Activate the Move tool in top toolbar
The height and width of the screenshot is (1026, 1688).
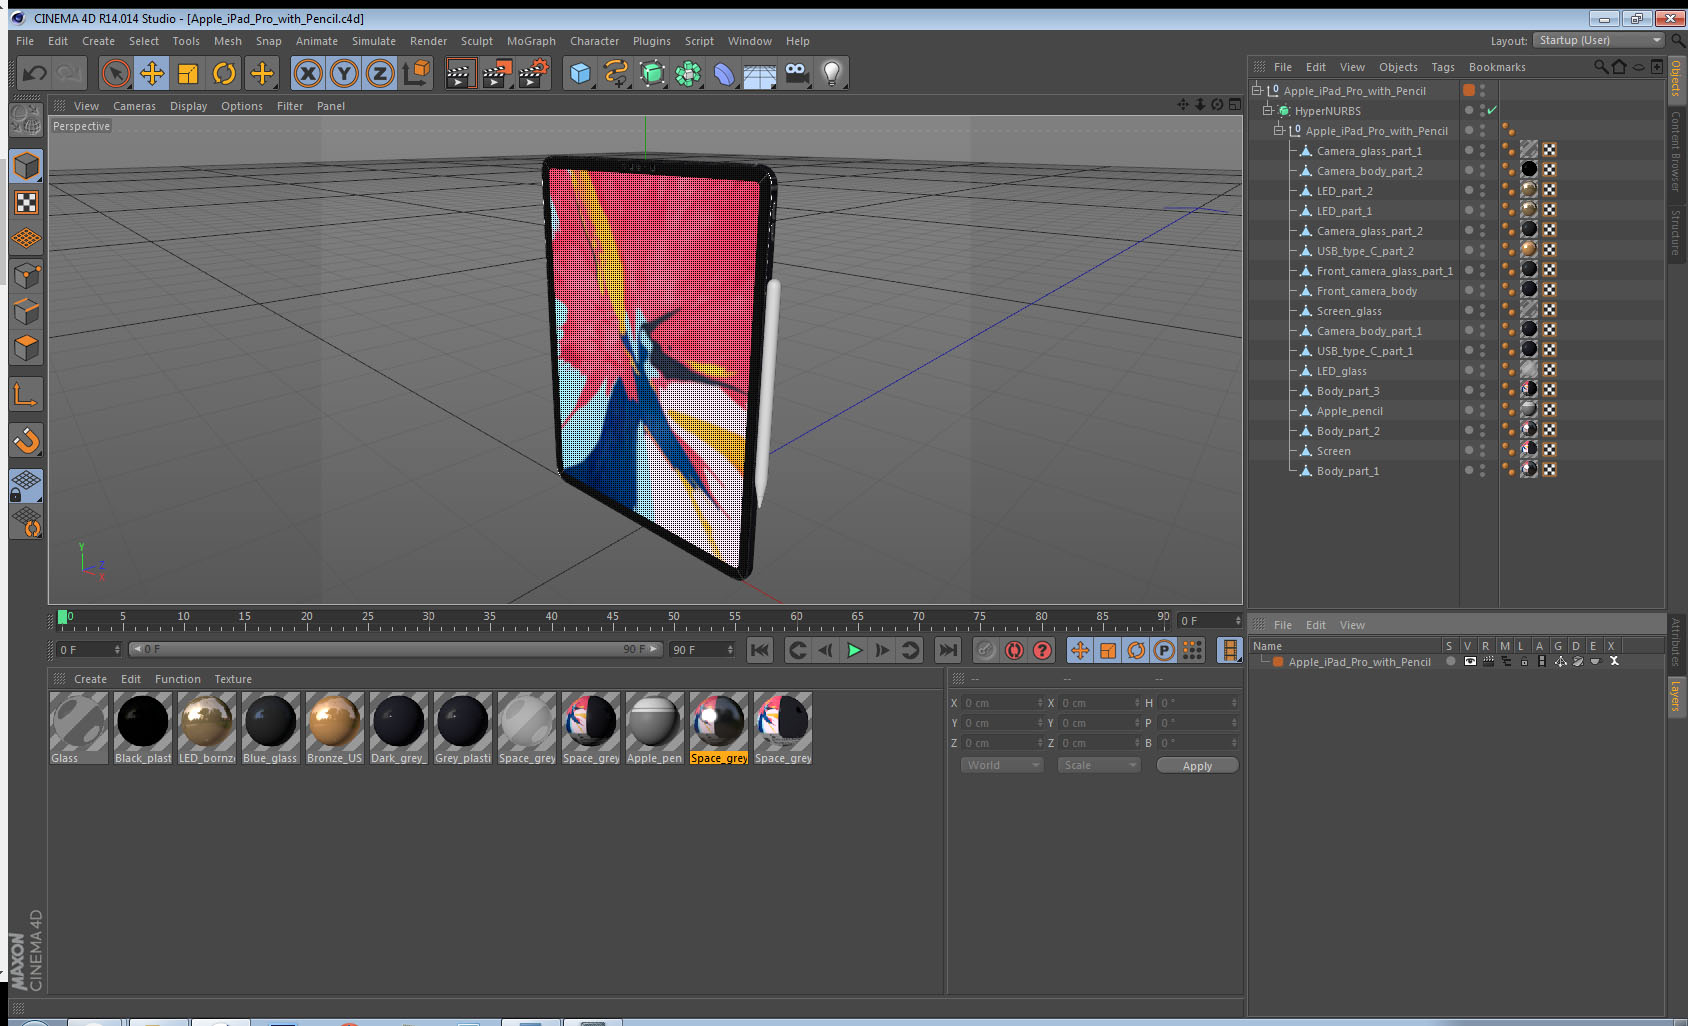tap(152, 73)
